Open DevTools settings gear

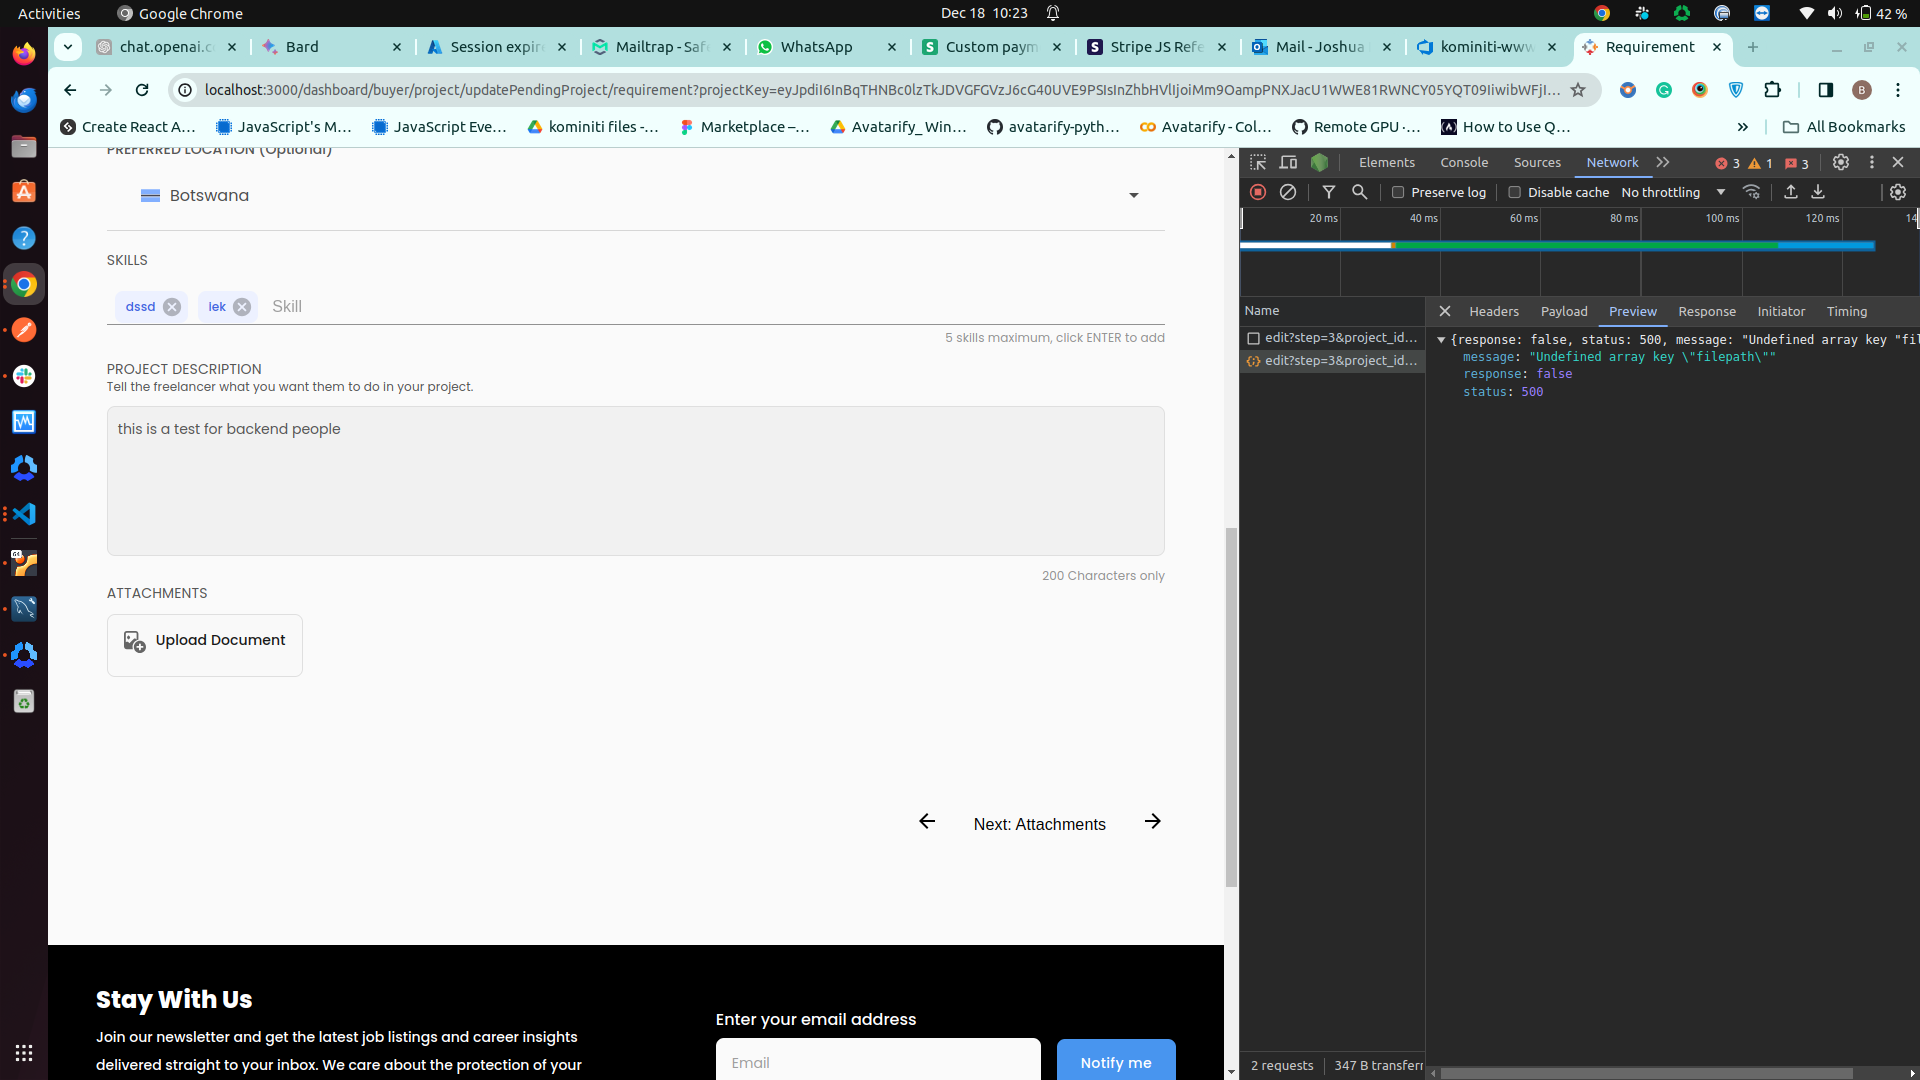point(1840,162)
